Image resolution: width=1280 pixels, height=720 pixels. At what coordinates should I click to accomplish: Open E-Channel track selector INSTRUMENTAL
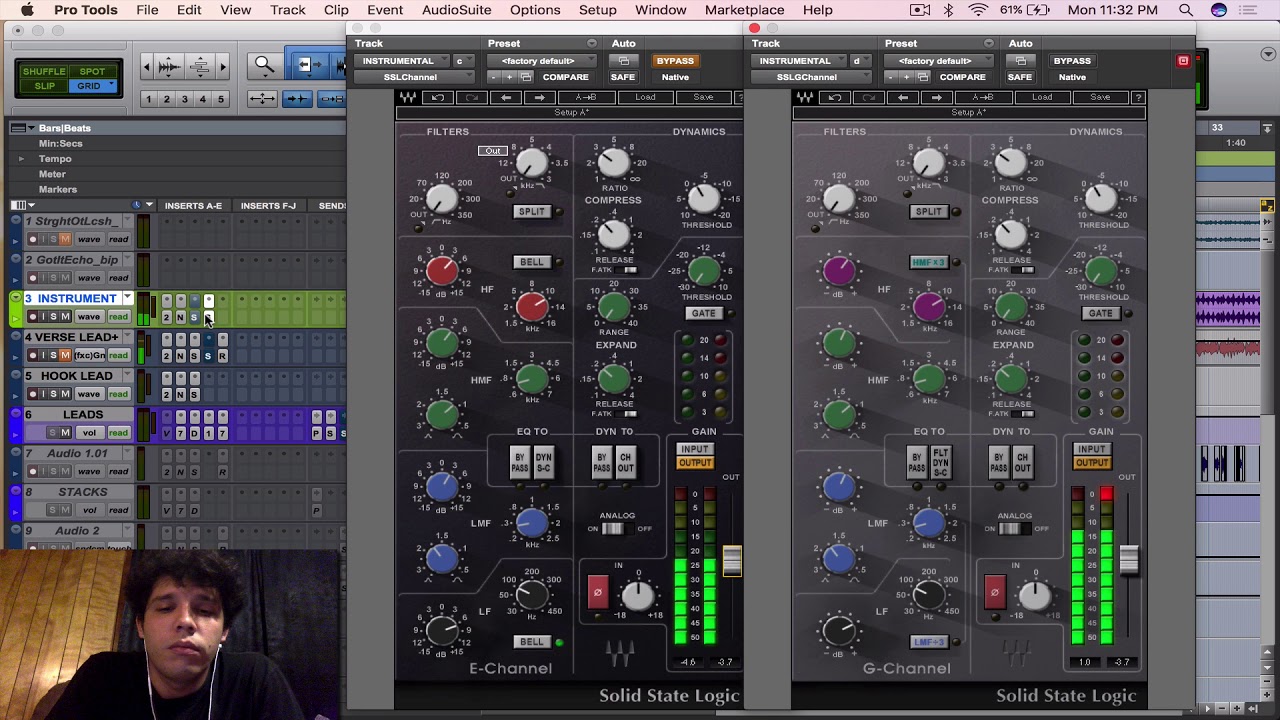pyautogui.click(x=401, y=61)
